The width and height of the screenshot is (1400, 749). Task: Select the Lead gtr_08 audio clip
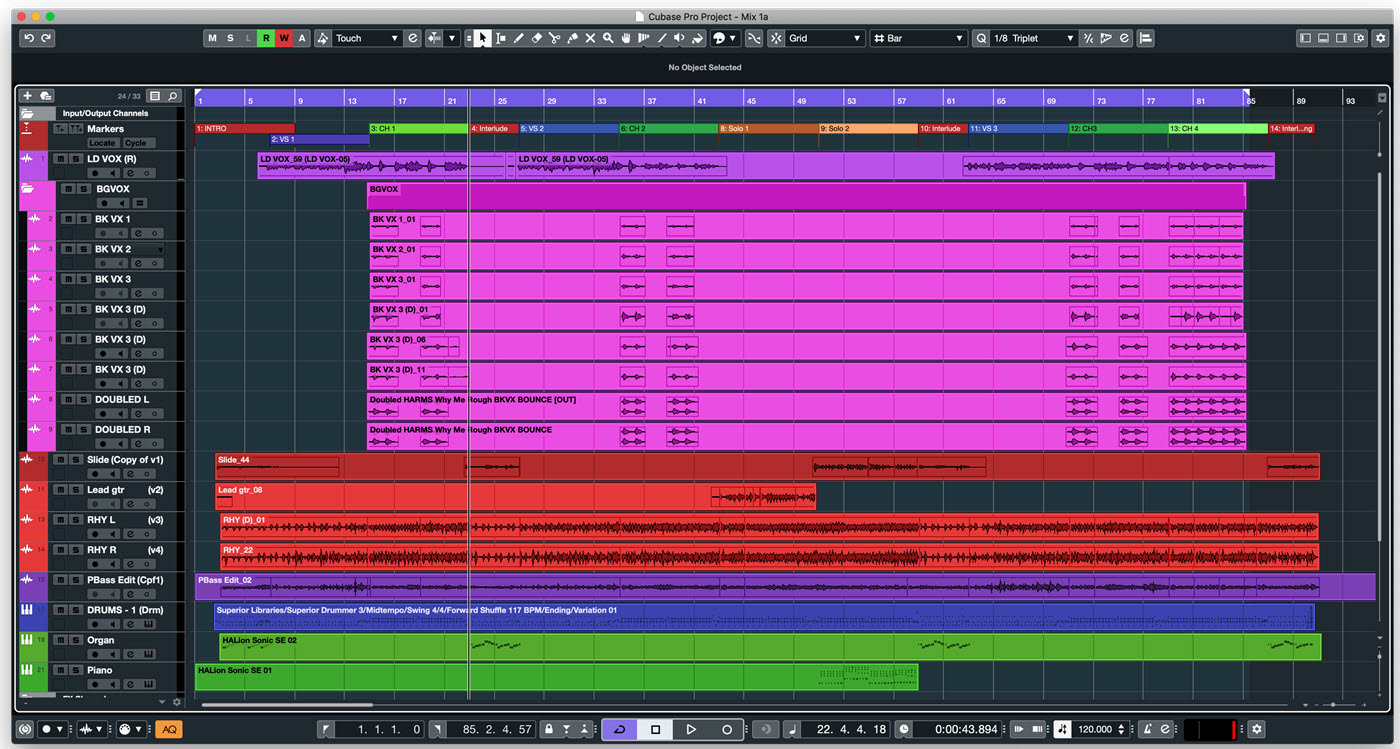click(x=515, y=497)
